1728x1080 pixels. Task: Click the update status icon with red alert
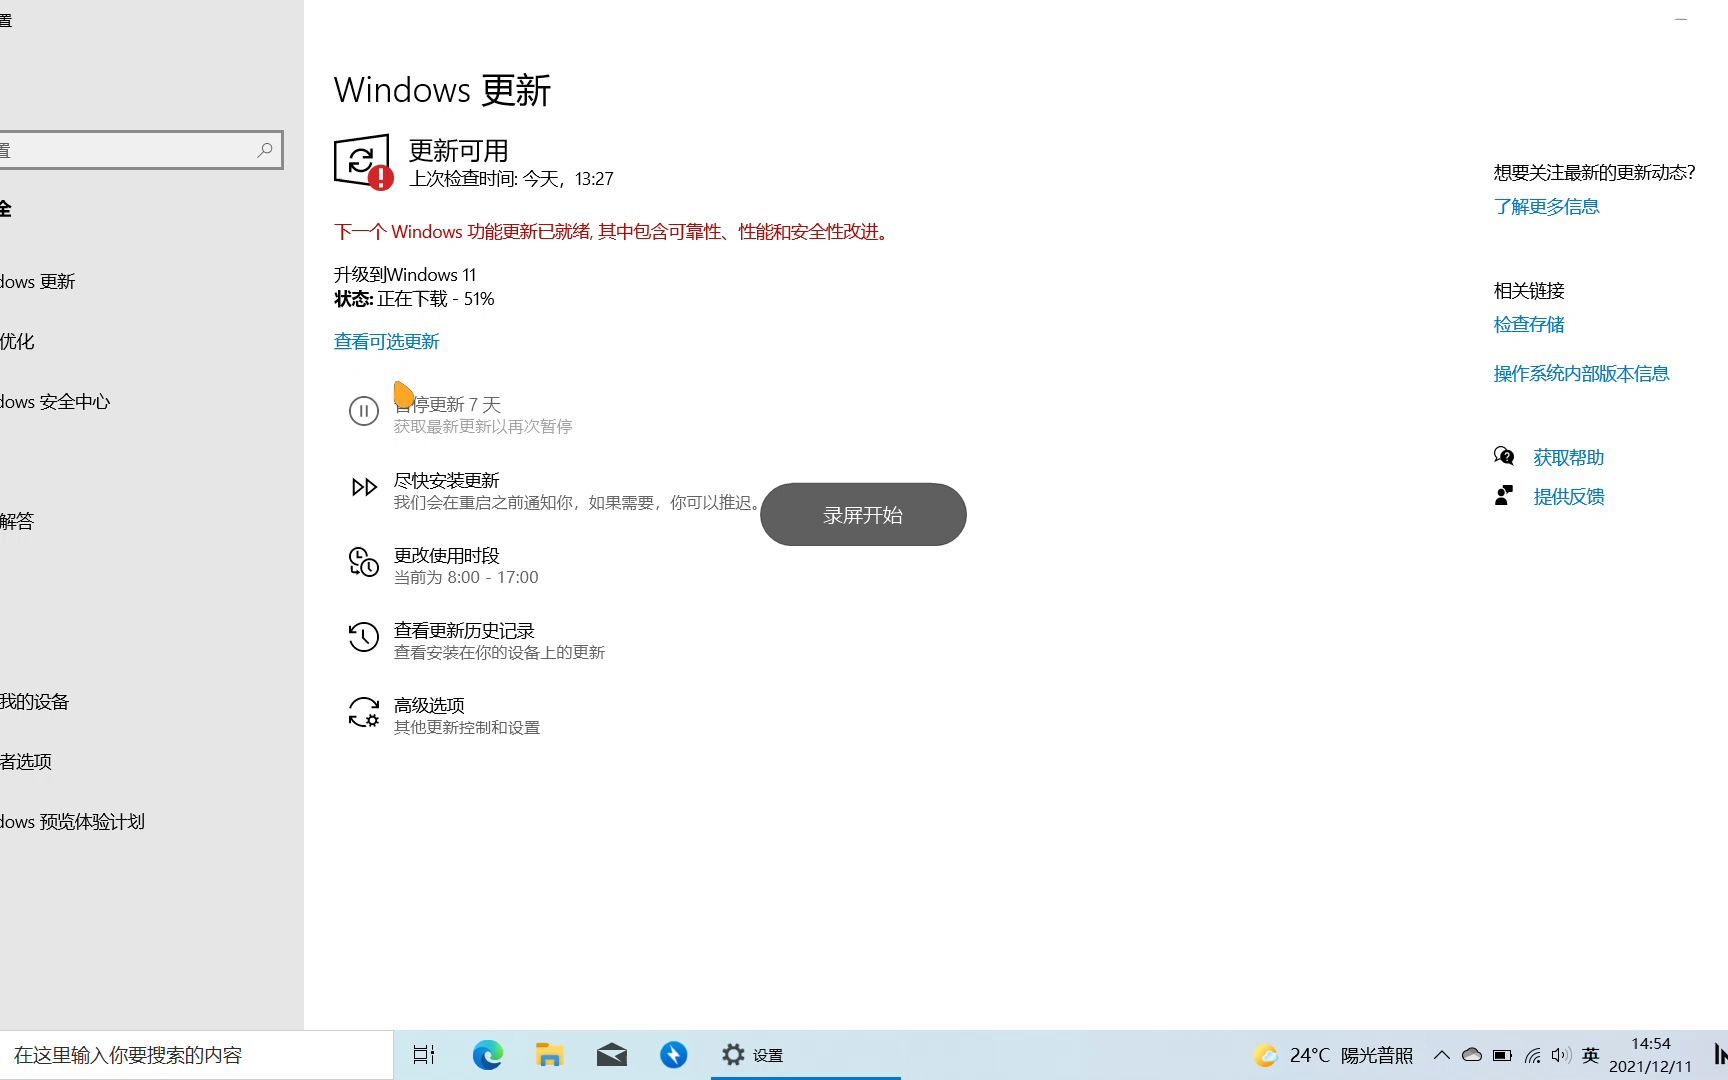coord(363,161)
